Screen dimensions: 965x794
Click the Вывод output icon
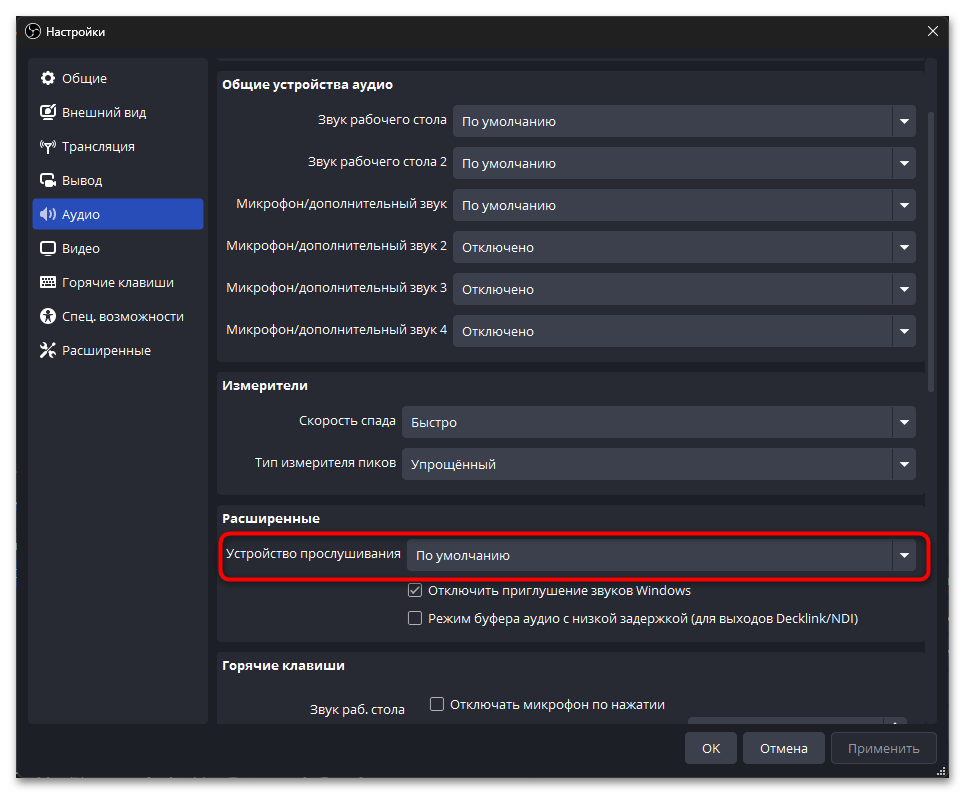[x=47, y=180]
